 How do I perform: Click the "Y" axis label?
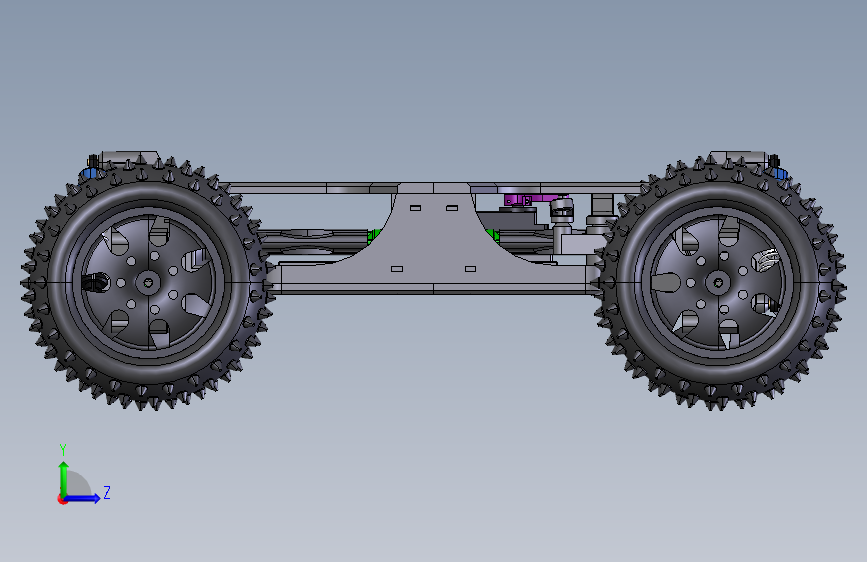[x=63, y=450]
